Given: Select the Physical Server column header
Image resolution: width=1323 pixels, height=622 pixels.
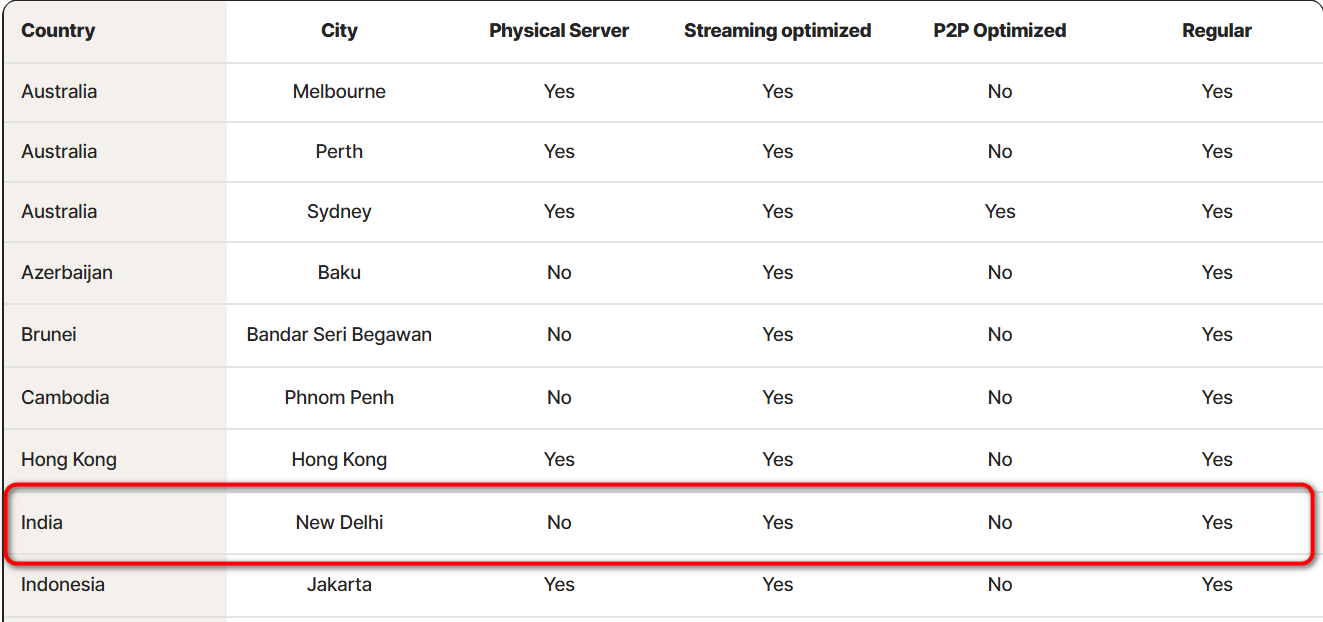Looking at the screenshot, I should click(559, 31).
